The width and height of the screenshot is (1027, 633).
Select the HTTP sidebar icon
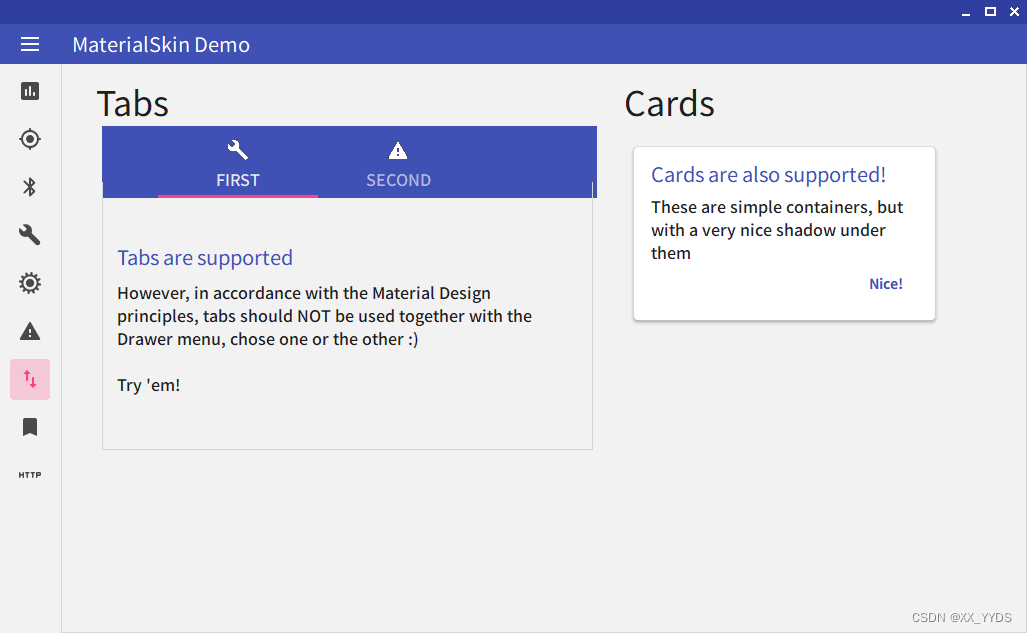pos(29,475)
